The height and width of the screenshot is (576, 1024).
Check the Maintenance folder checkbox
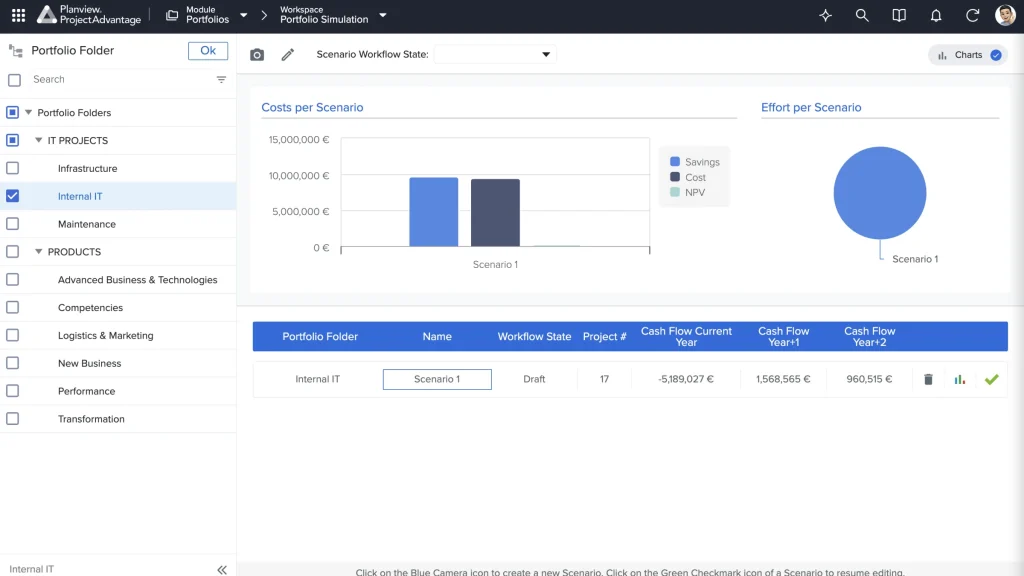click(x=12, y=224)
